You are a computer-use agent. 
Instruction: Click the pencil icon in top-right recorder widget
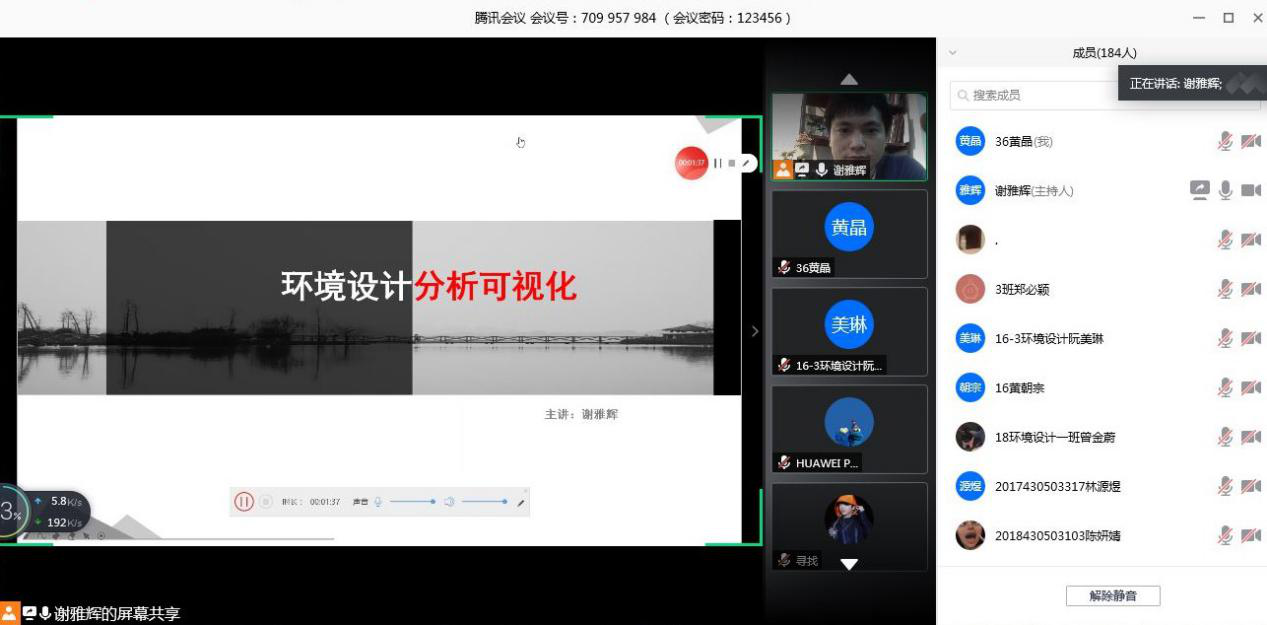point(745,163)
